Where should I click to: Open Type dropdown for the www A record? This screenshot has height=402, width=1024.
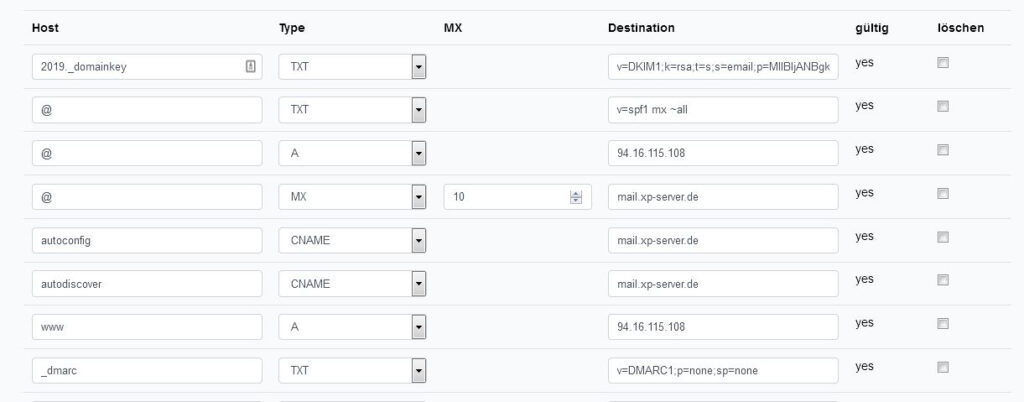[353, 327]
